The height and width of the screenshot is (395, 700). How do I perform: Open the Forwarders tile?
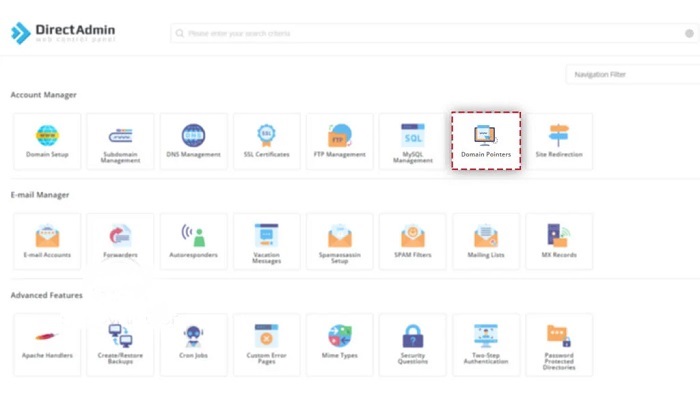pos(120,241)
